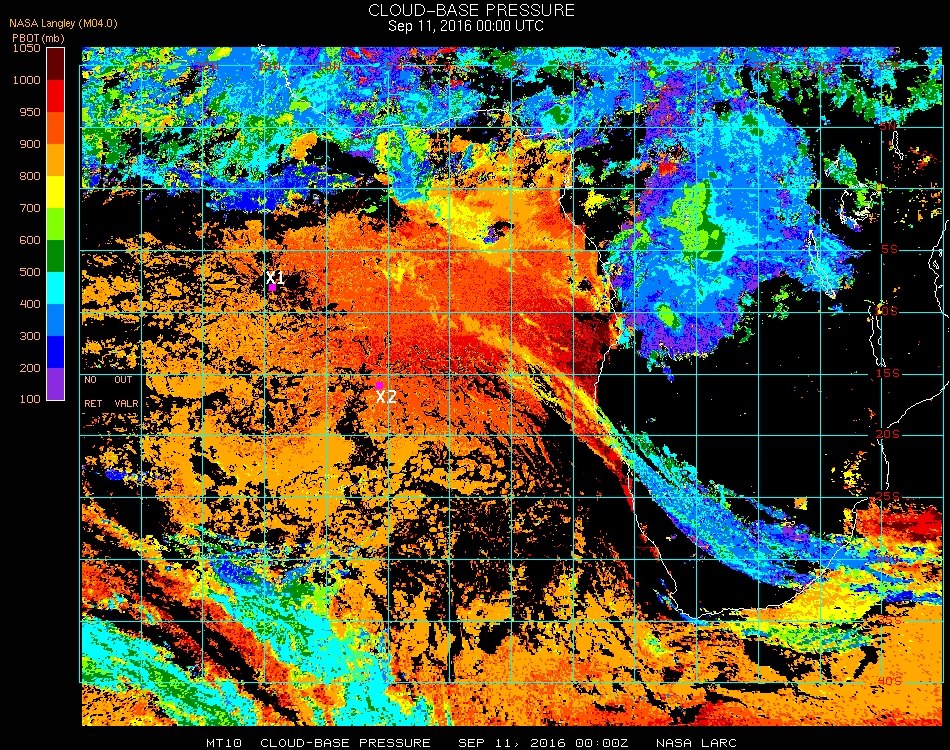Click the 1000 value on the legend
This screenshot has height=750, width=950.
pos(27,80)
